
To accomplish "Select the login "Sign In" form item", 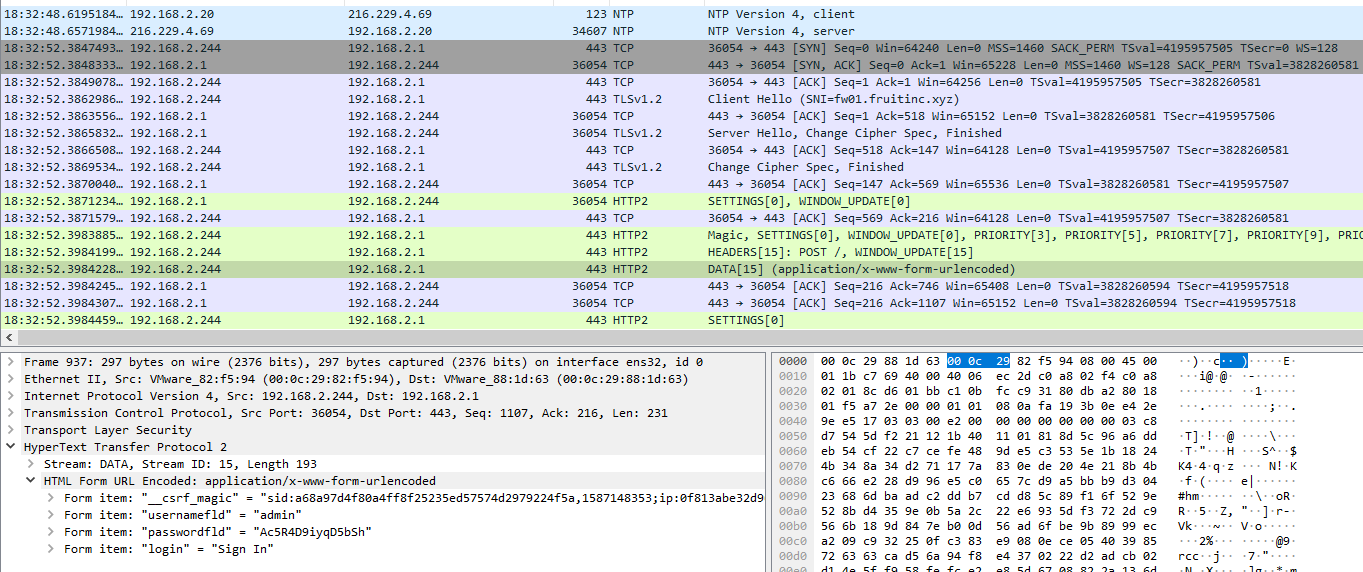I will click(168, 549).
